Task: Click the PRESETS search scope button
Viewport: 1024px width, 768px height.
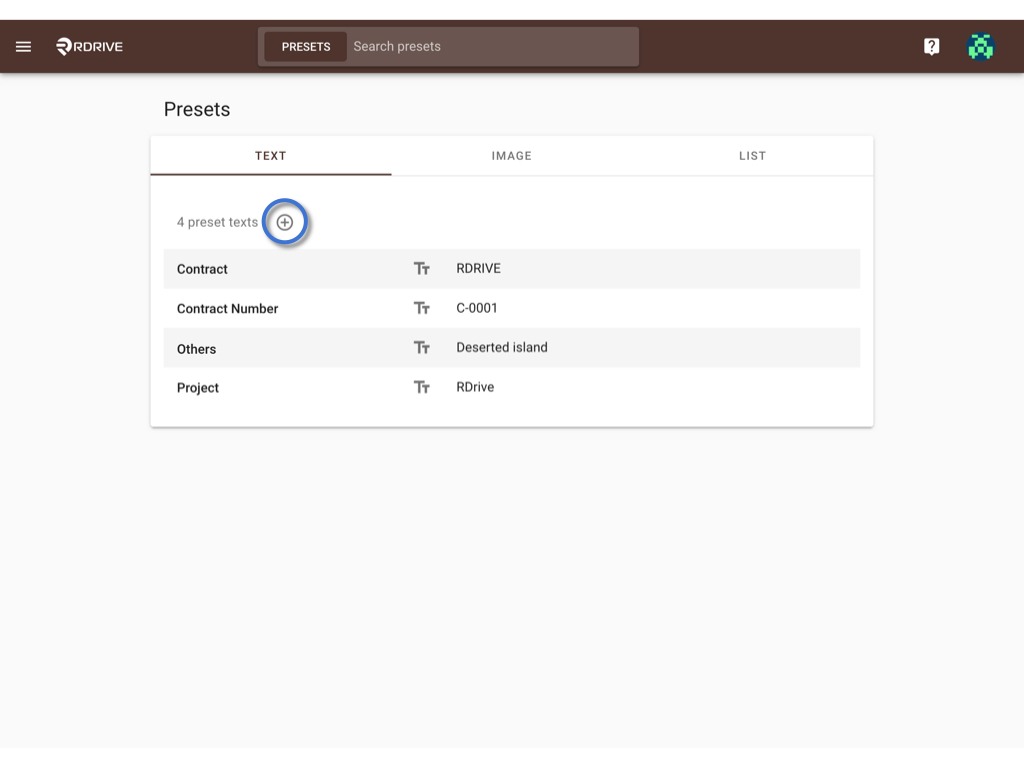Action: (306, 46)
